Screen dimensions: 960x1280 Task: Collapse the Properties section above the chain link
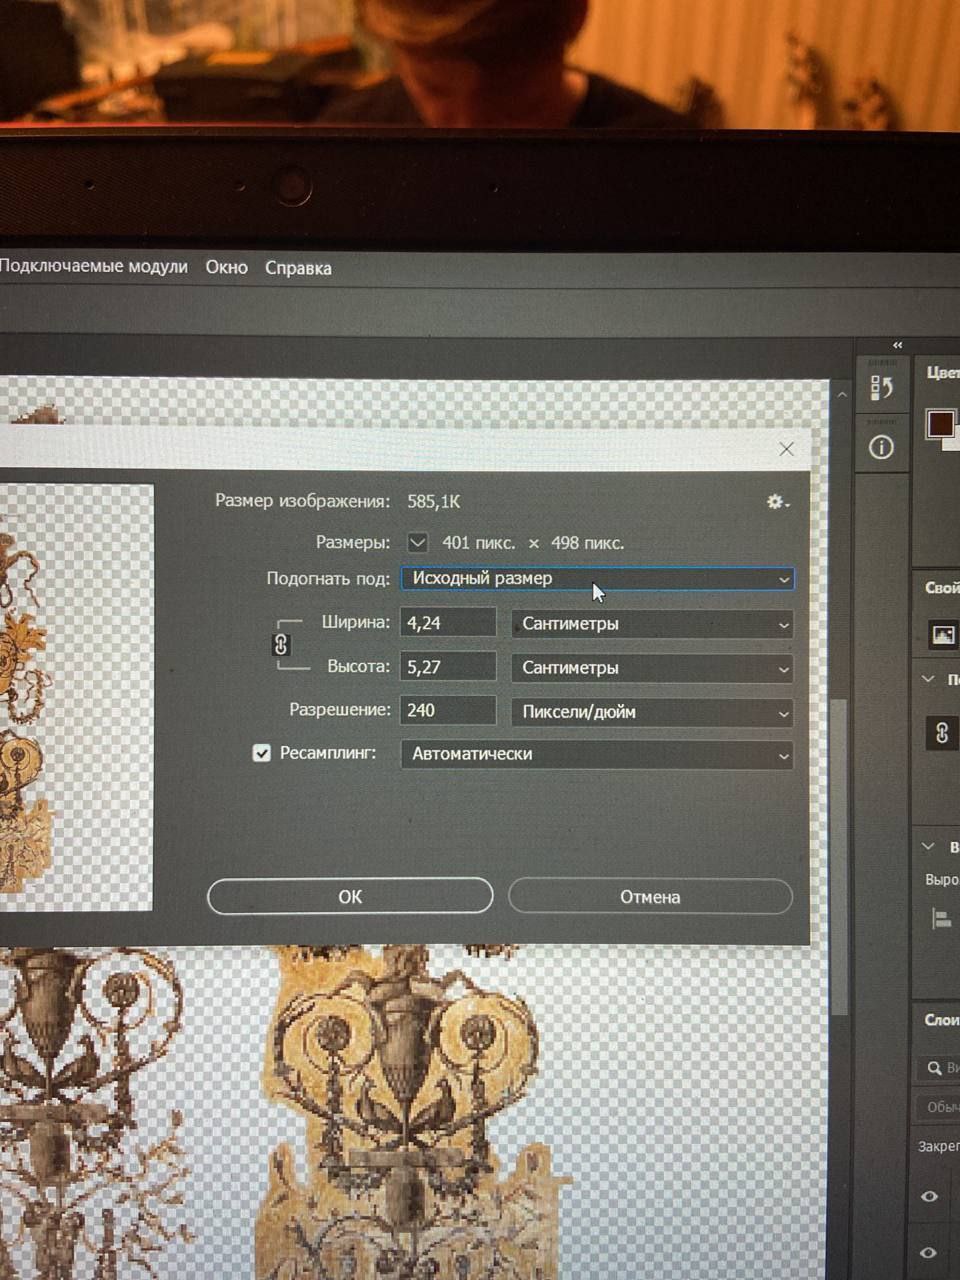[928, 679]
